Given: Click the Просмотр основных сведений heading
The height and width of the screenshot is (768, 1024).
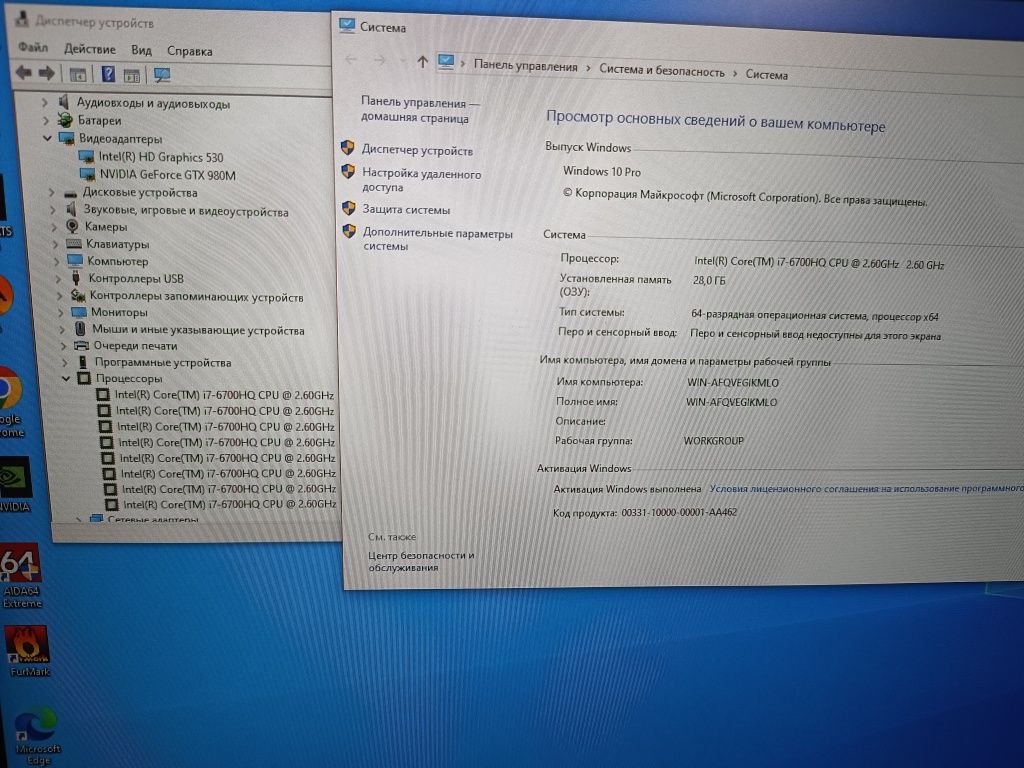Looking at the screenshot, I should click(716, 121).
